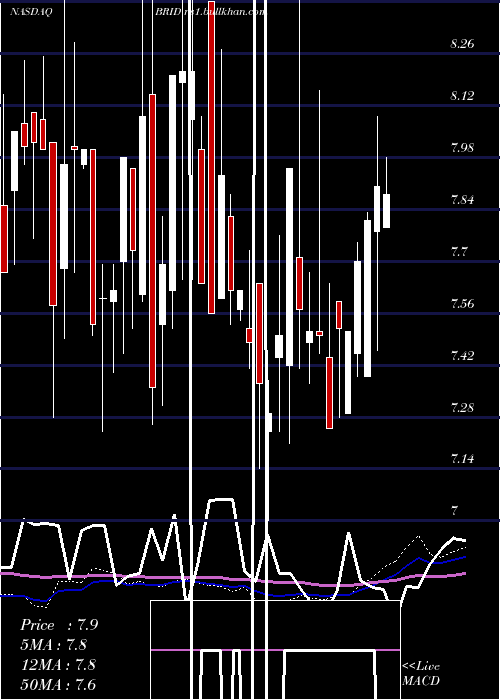Click the BRID ticker symbol text
The image size is (500, 700).
pyautogui.click(x=168, y=12)
